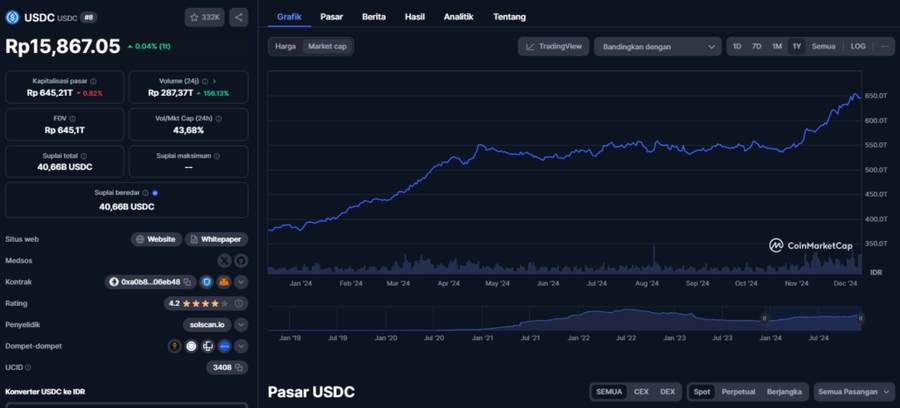This screenshot has height=408, width=900.
Task: Expand the Kontrak chevron
Action: [241, 282]
